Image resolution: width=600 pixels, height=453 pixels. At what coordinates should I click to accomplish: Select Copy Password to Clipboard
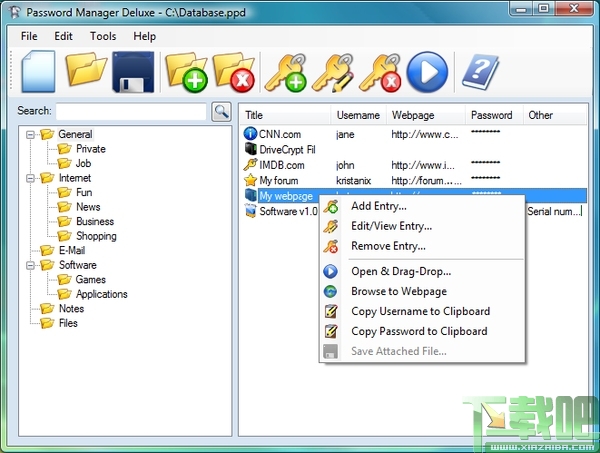coord(419,331)
